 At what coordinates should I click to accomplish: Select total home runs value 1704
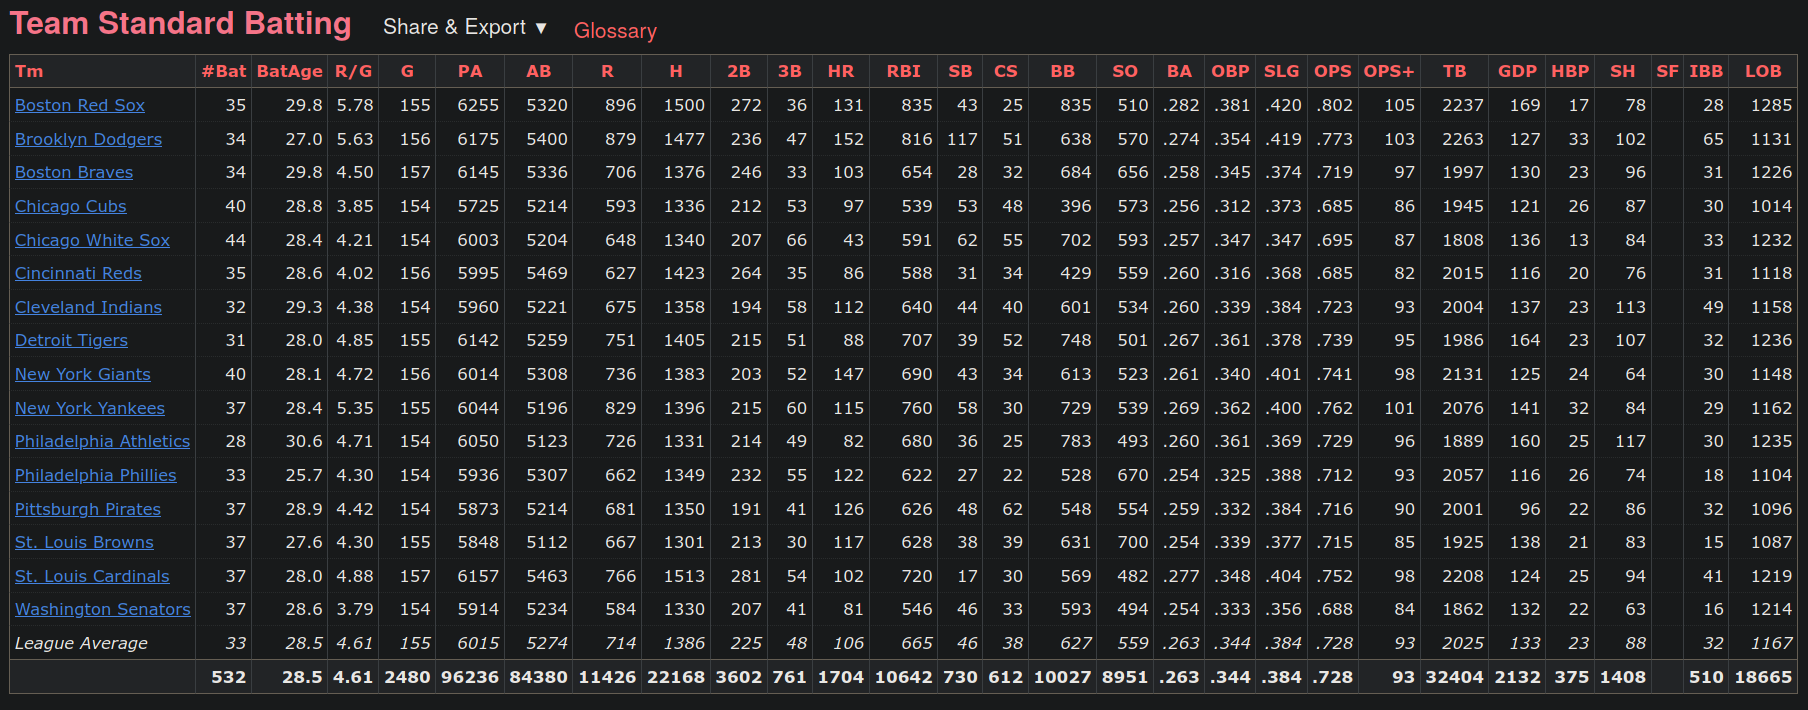click(841, 677)
